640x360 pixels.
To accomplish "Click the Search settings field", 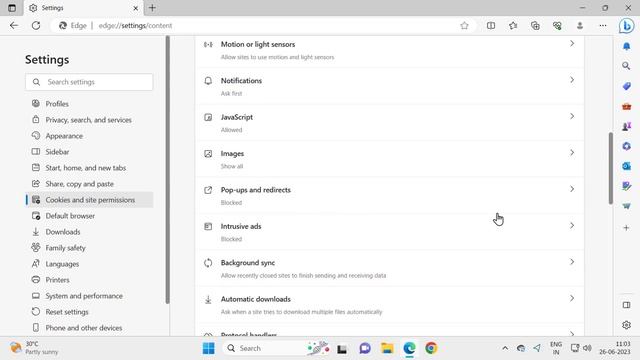I will (89, 82).
